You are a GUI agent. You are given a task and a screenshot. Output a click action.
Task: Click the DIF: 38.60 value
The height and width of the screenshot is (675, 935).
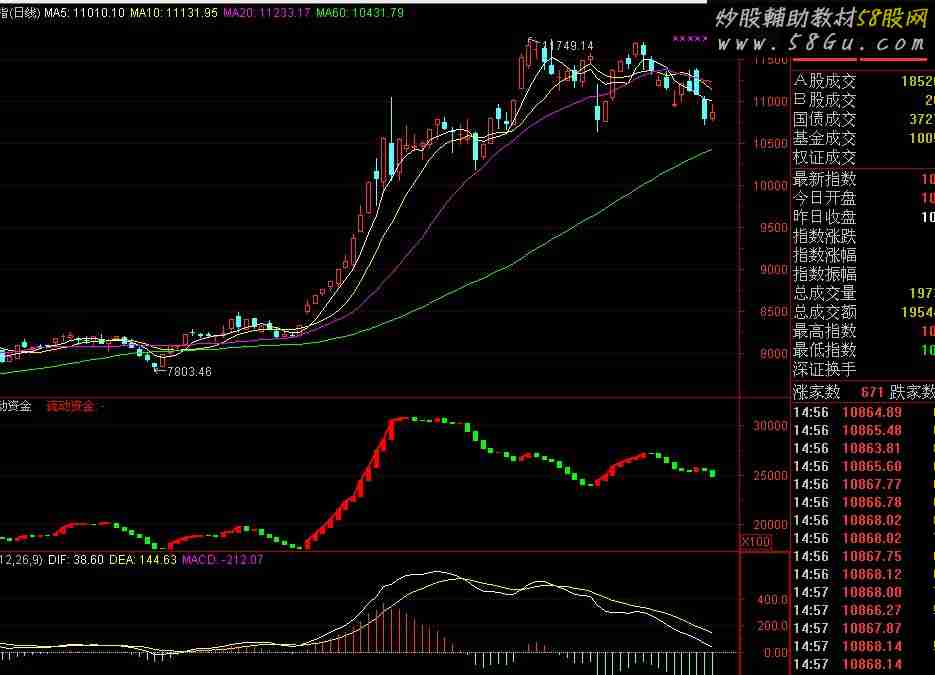point(76,560)
